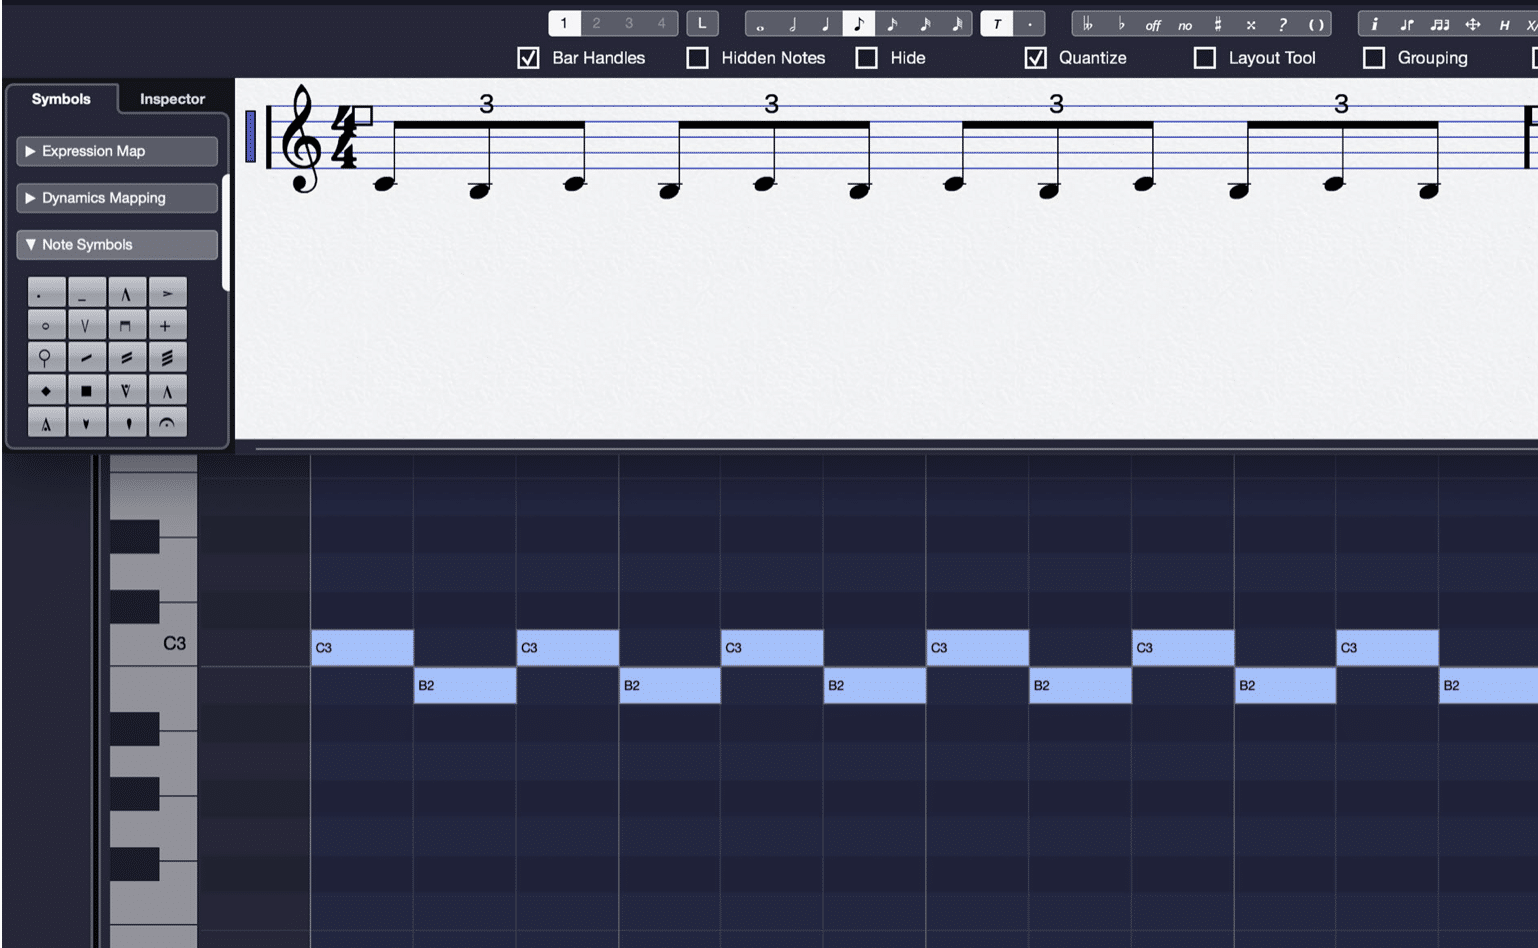Click the group notes beam icon

coord(1440,24)
